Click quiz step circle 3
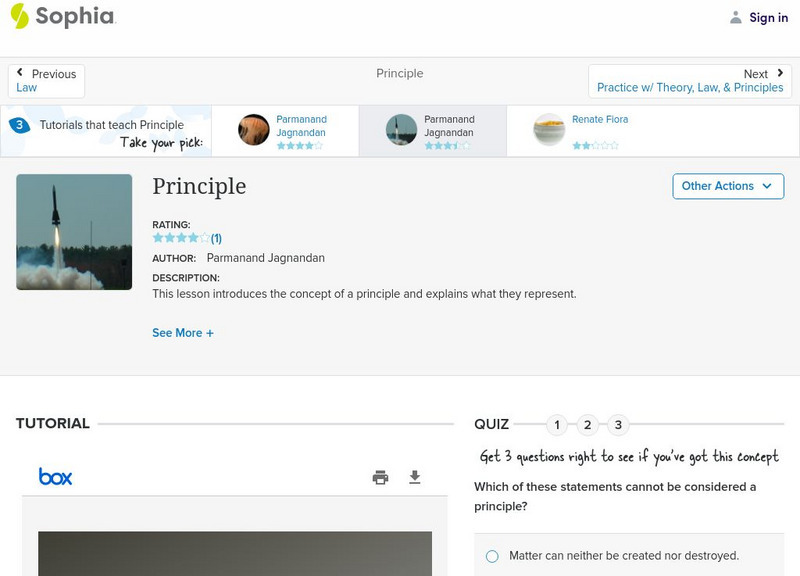 pyautogui.click(x=618, y=424)
